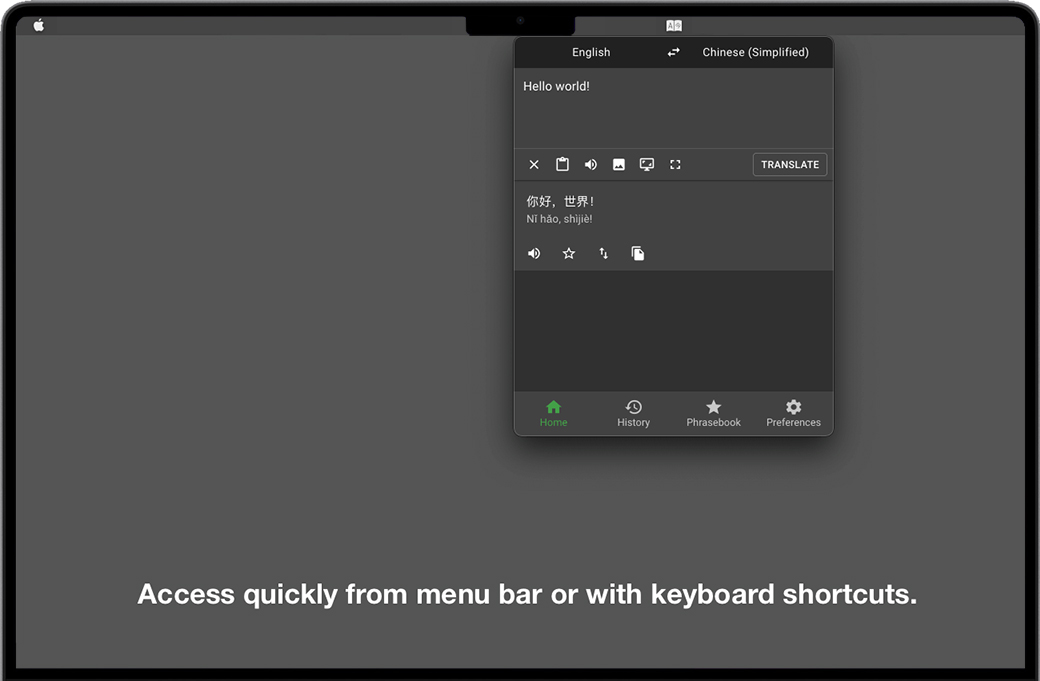Copy the translated text to clipboard
The width and height of the screenshot is (1040, 681).
click(x=638, y=254)
